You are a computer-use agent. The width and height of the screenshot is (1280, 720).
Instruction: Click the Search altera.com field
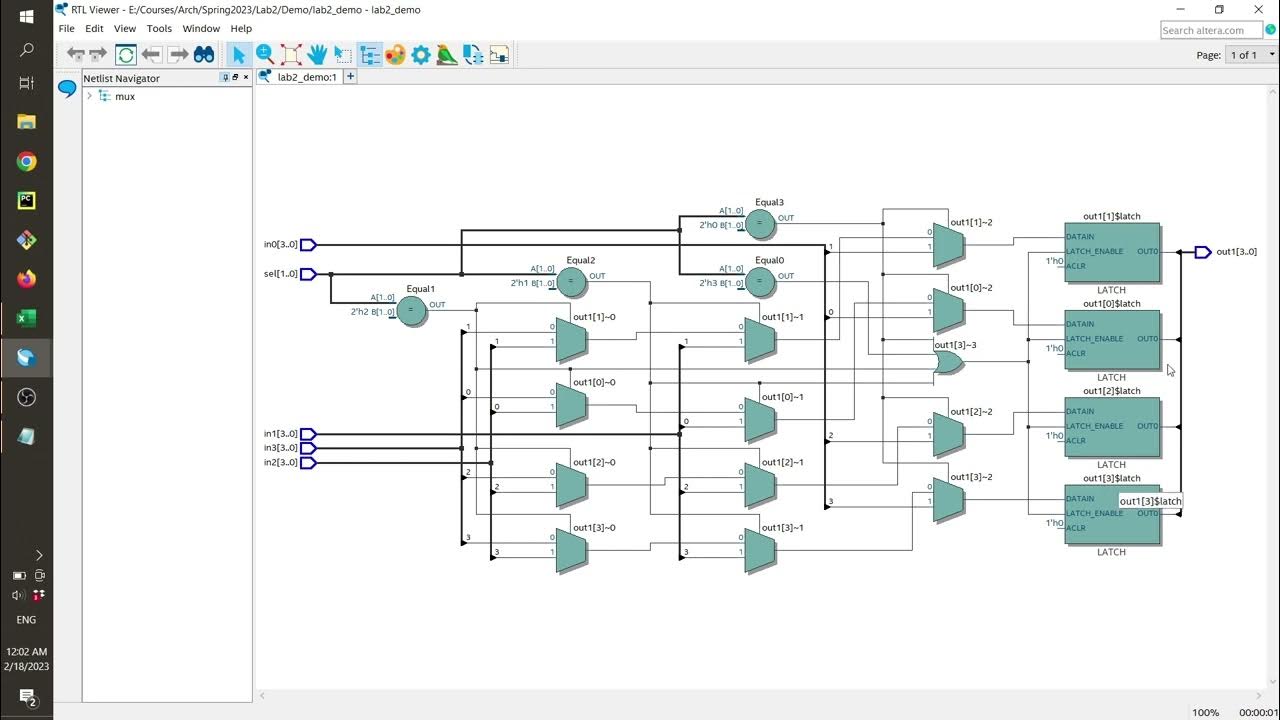tap(1211, 30)
